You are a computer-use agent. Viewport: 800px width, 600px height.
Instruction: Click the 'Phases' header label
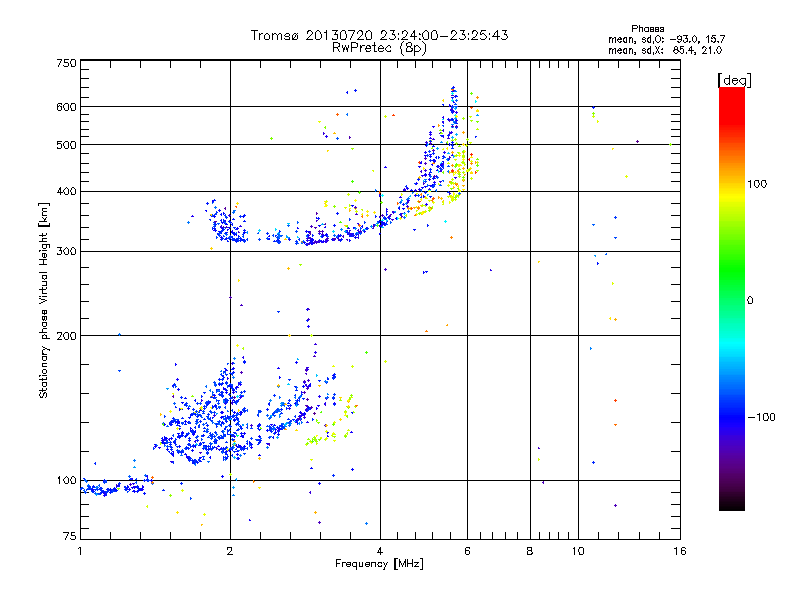(647, 29)
